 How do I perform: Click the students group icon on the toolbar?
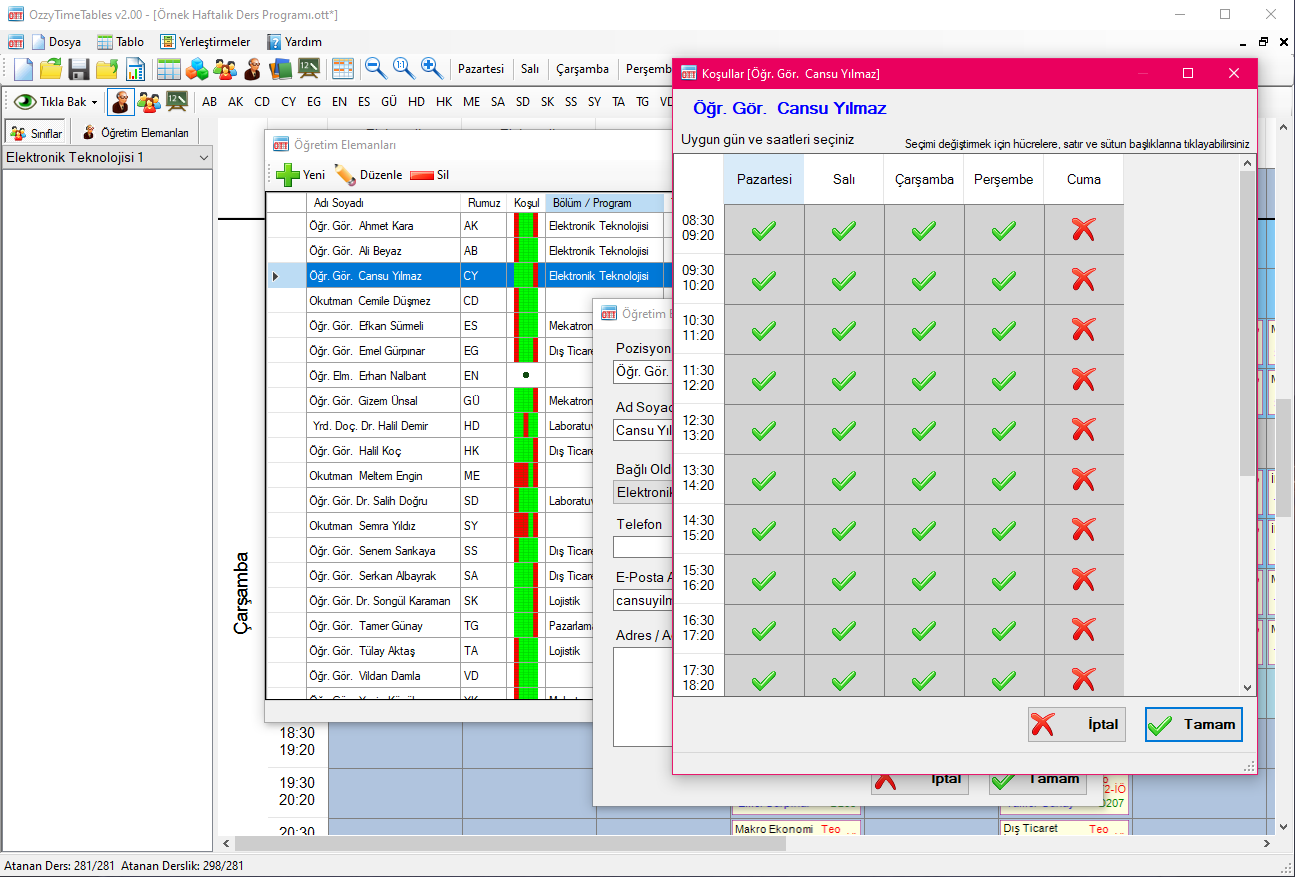[x=224, y=68]
